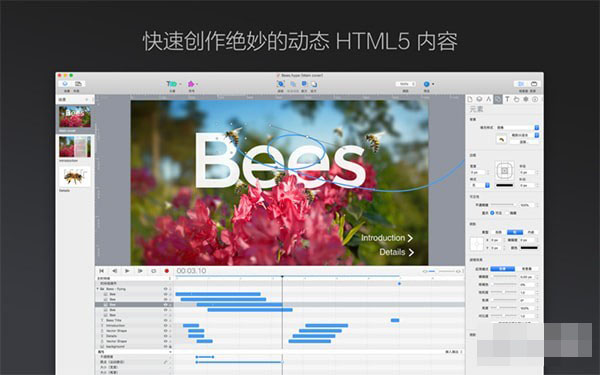The image size is (600, 375).
Task: Open the main timeline selector stepper
Action: (170, 278)
